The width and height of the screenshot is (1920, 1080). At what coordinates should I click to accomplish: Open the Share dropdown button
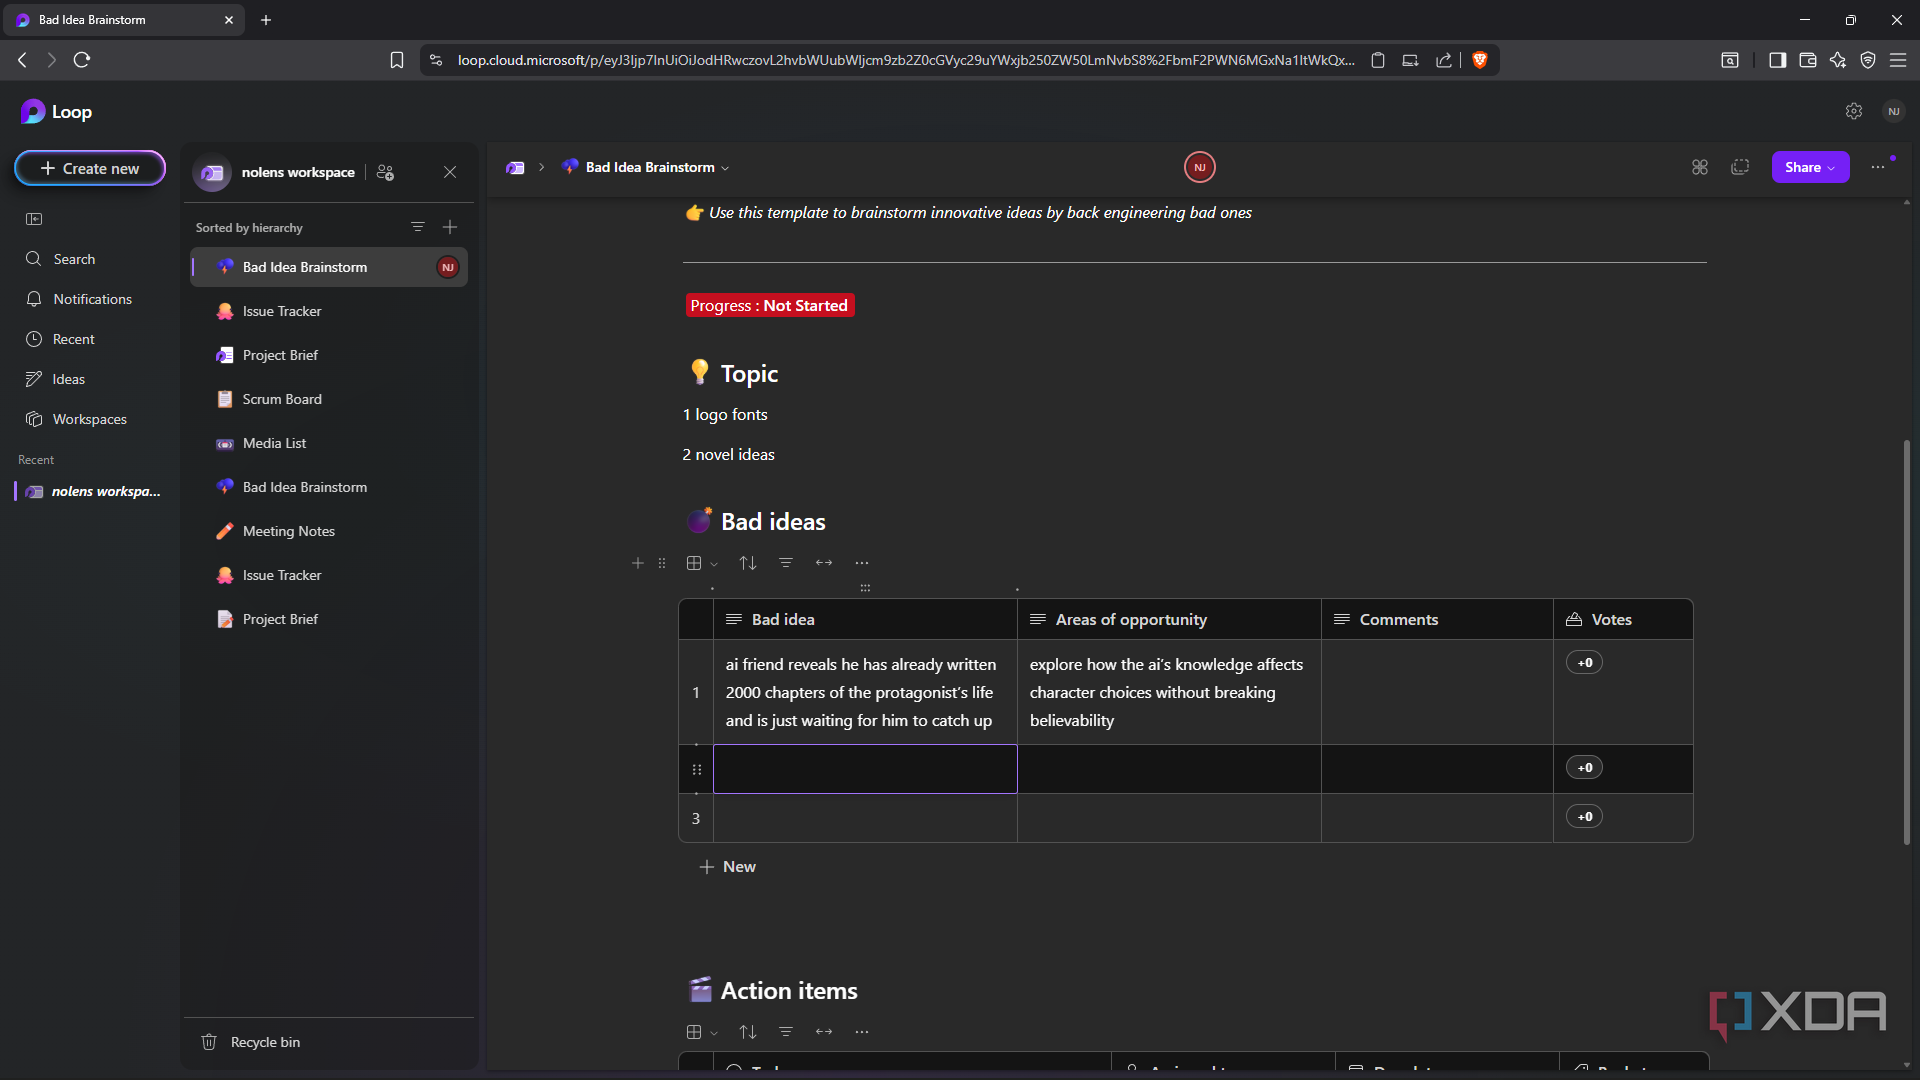coord(1810,167)
